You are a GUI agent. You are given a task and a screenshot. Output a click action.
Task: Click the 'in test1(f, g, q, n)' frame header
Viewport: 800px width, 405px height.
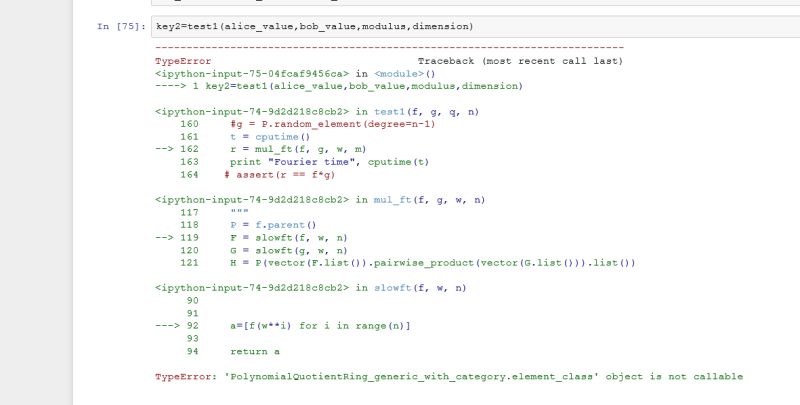click(317, 112)
